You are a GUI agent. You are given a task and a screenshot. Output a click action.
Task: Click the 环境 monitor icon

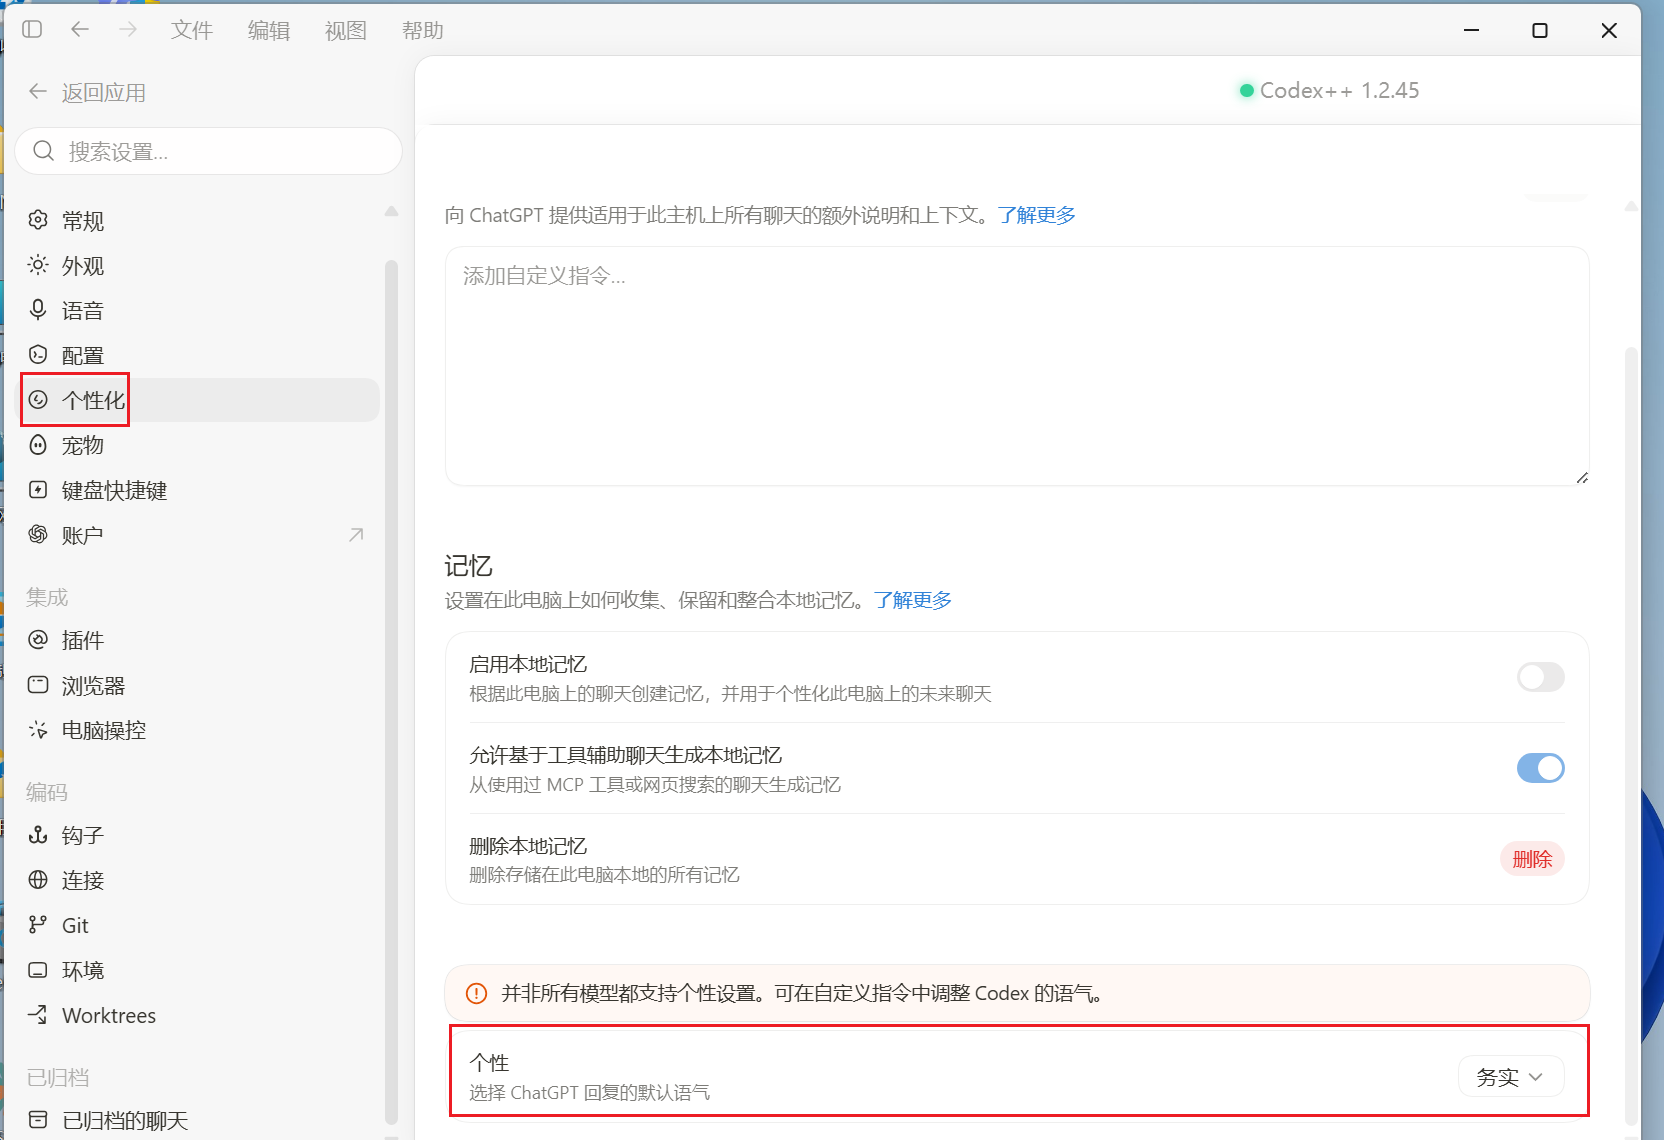[x=38, y=970]
